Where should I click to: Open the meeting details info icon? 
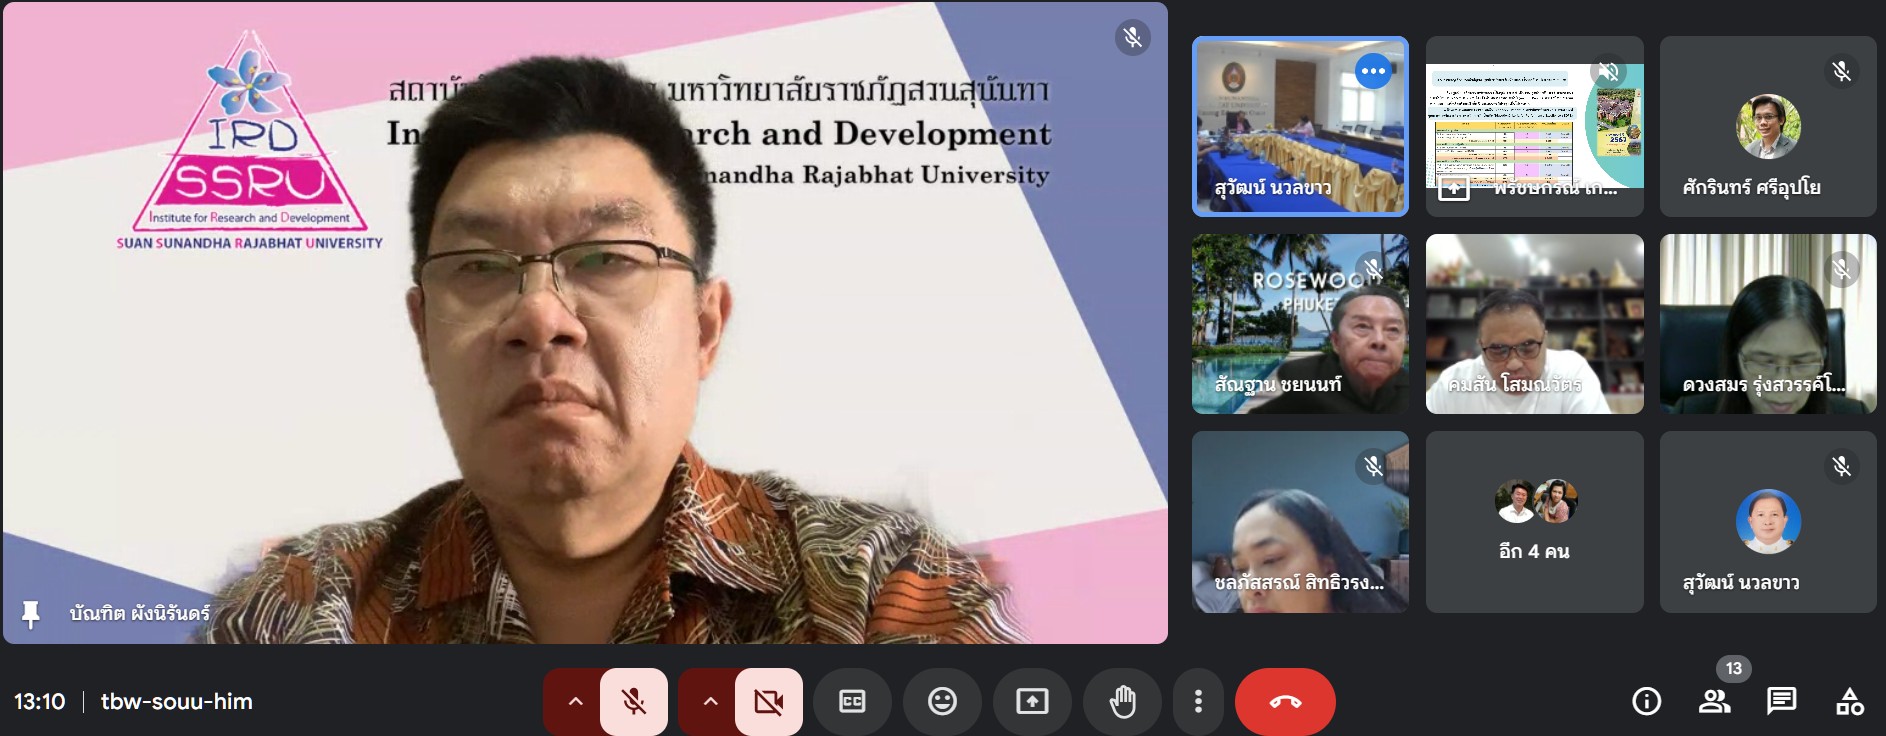[x=1646, y=702]
